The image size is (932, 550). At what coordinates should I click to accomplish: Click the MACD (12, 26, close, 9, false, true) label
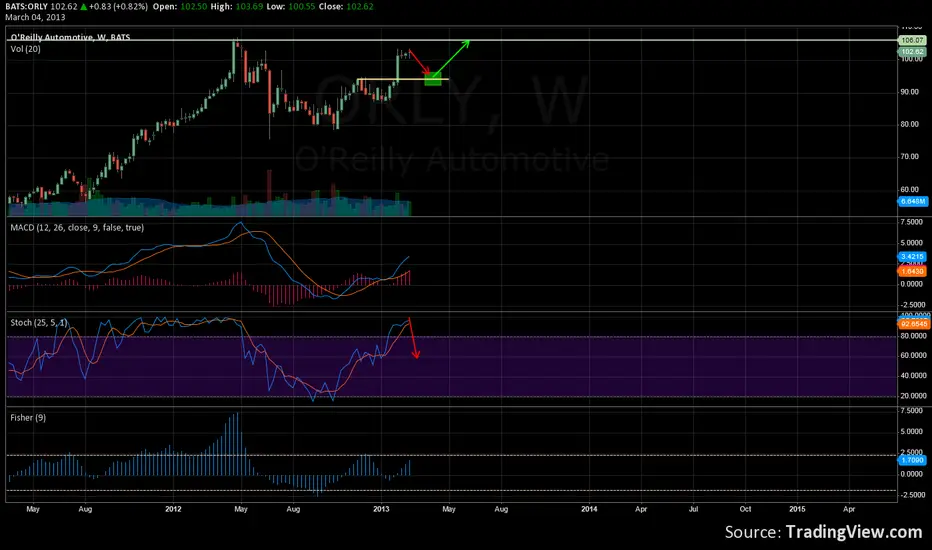77,227
